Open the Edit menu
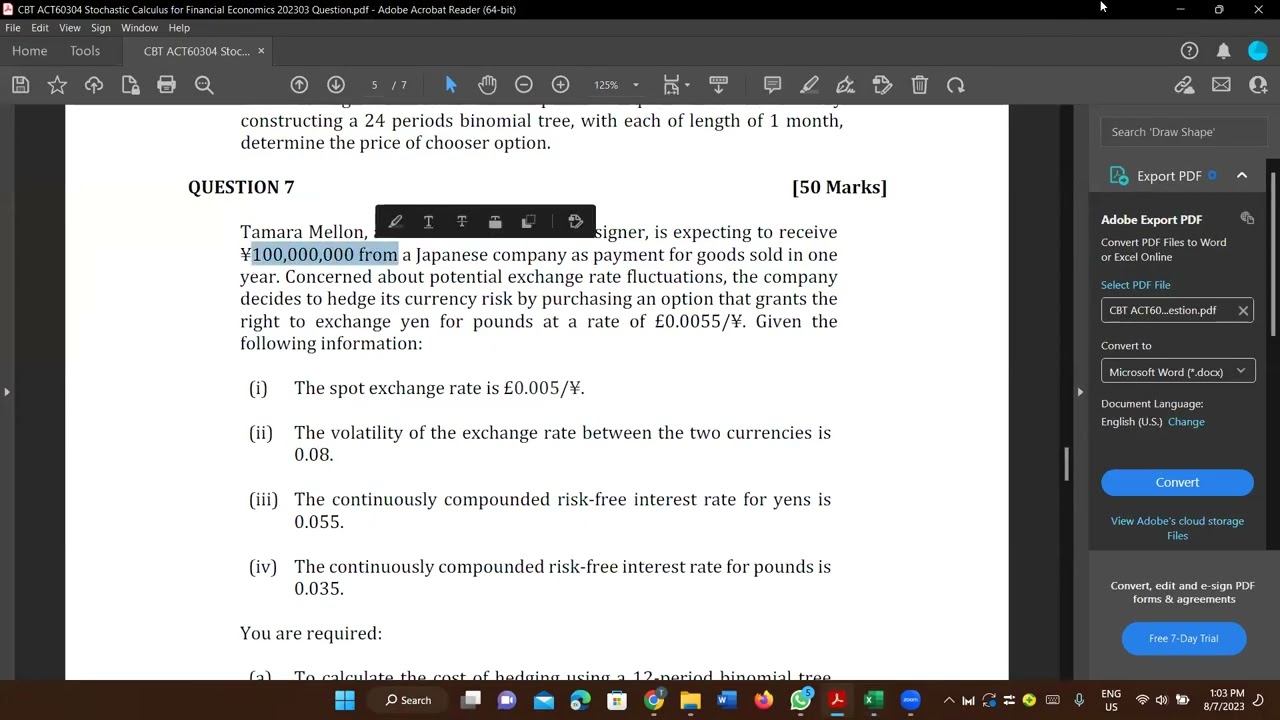The width and height of the screenshot is (1280, 720). click(x=40, y=28)
